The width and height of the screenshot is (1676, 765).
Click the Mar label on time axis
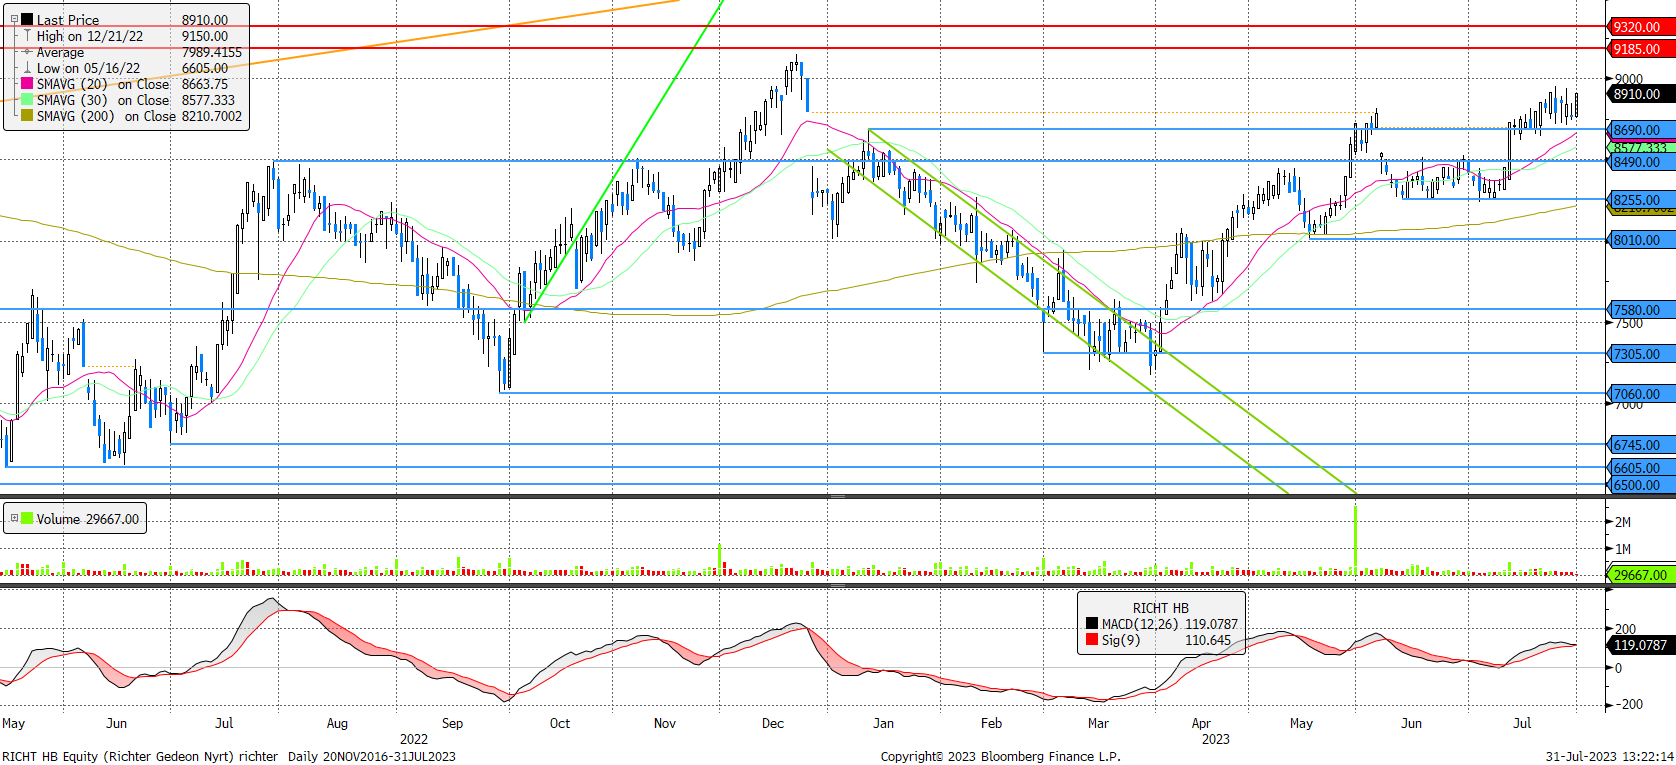(1098, 723)
